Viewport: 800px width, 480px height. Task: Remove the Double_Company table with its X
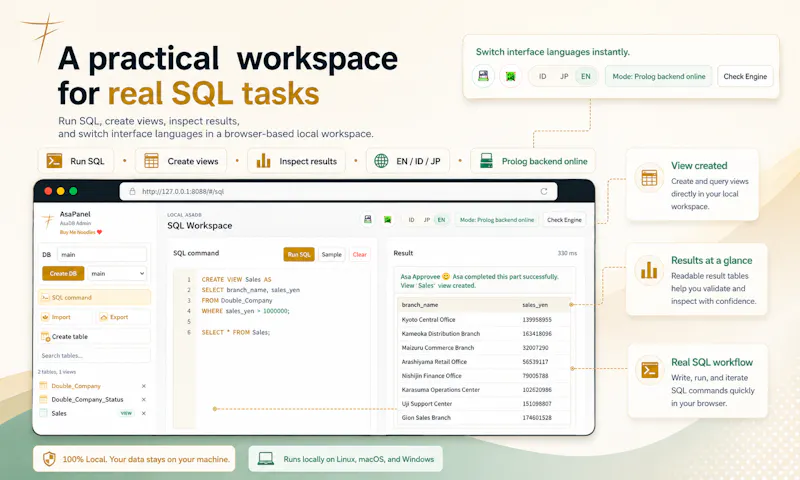[143, 386]
